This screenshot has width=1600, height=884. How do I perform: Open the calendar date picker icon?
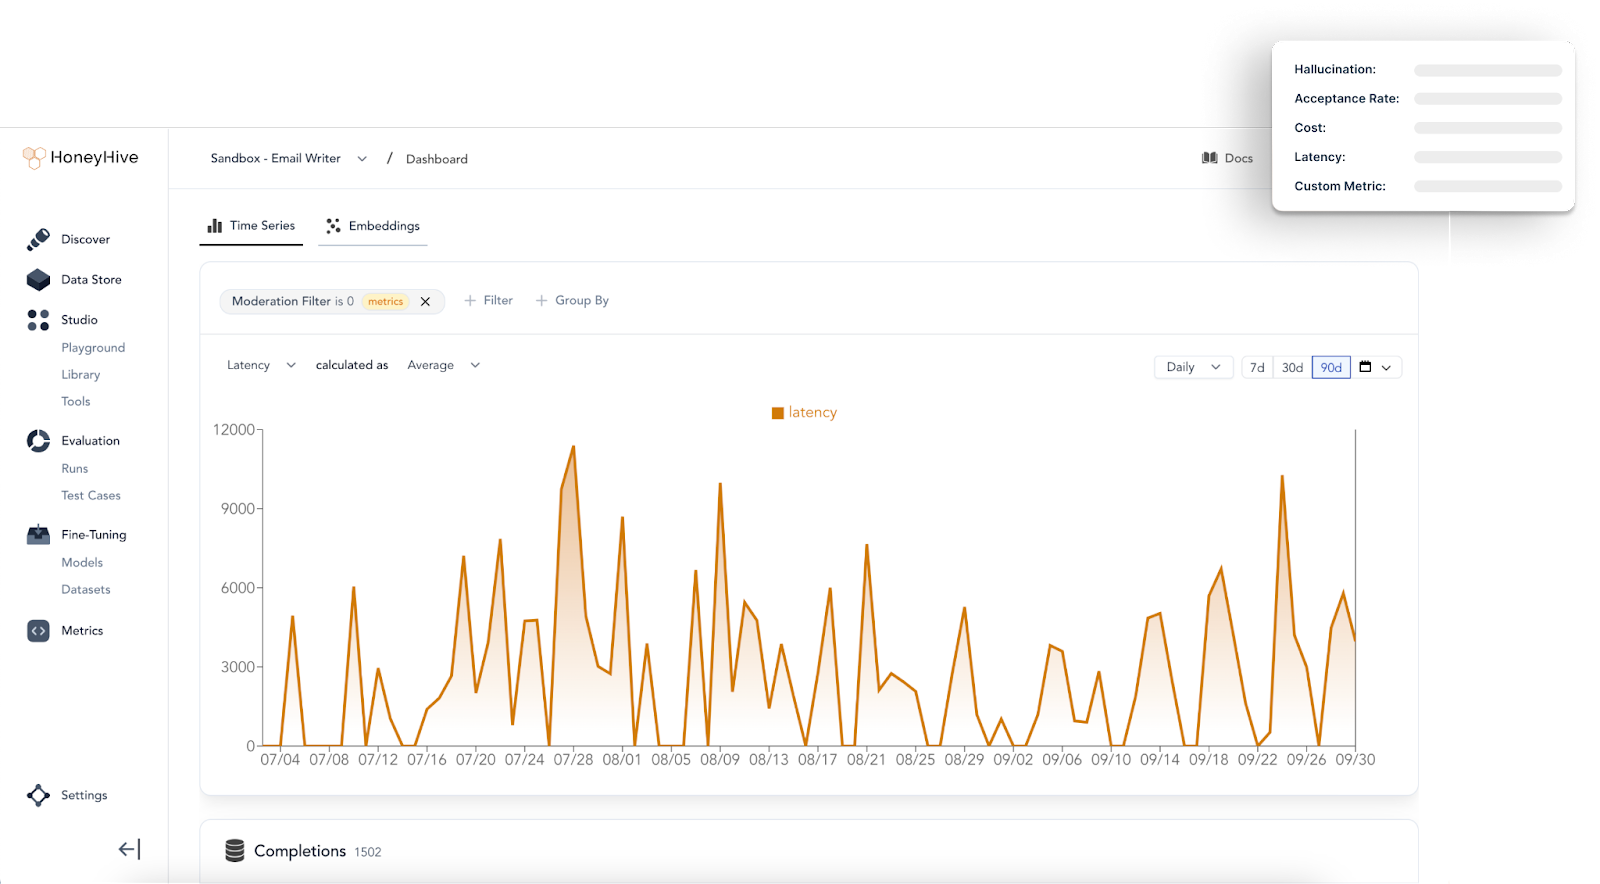tap(1365, 367)
